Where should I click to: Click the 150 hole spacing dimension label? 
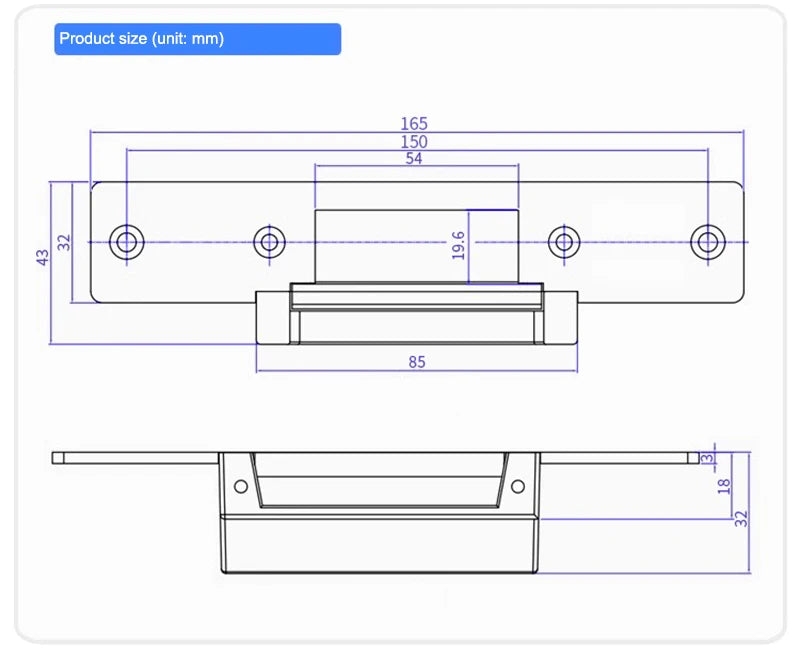[x=414, y=142]
